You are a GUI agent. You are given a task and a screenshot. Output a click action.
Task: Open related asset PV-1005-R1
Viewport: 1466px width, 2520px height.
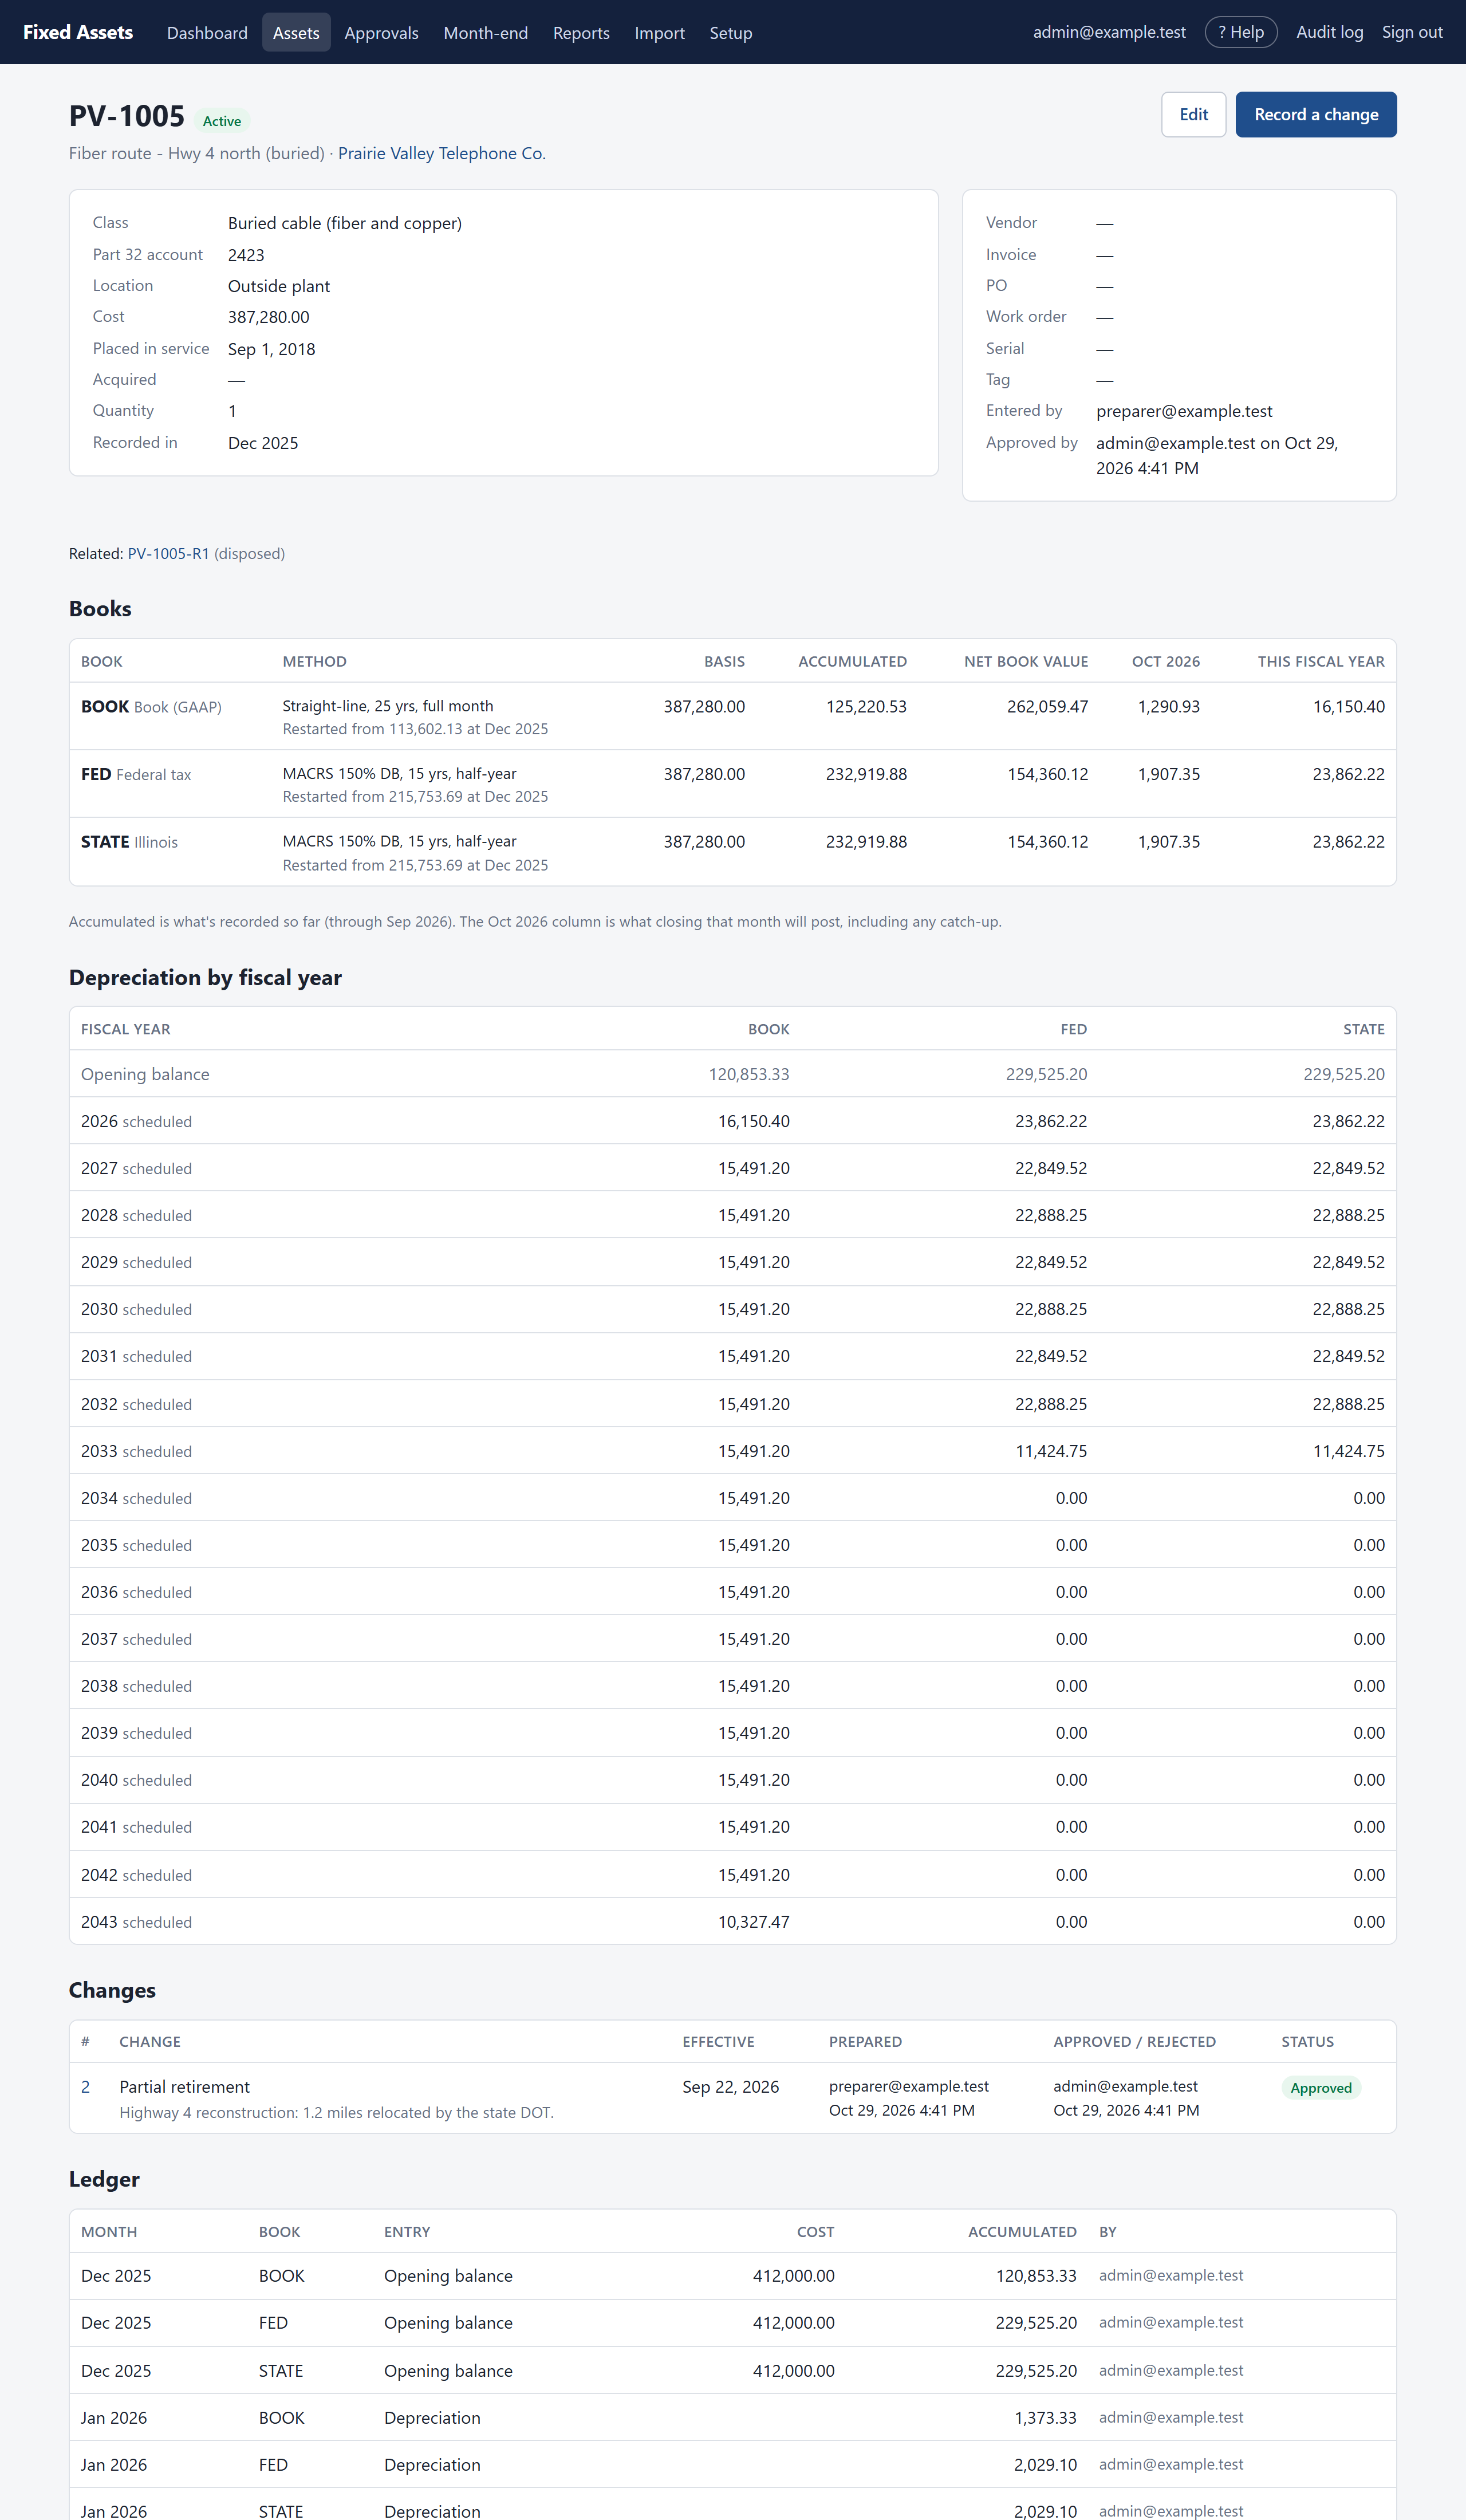tap(168, 553)
